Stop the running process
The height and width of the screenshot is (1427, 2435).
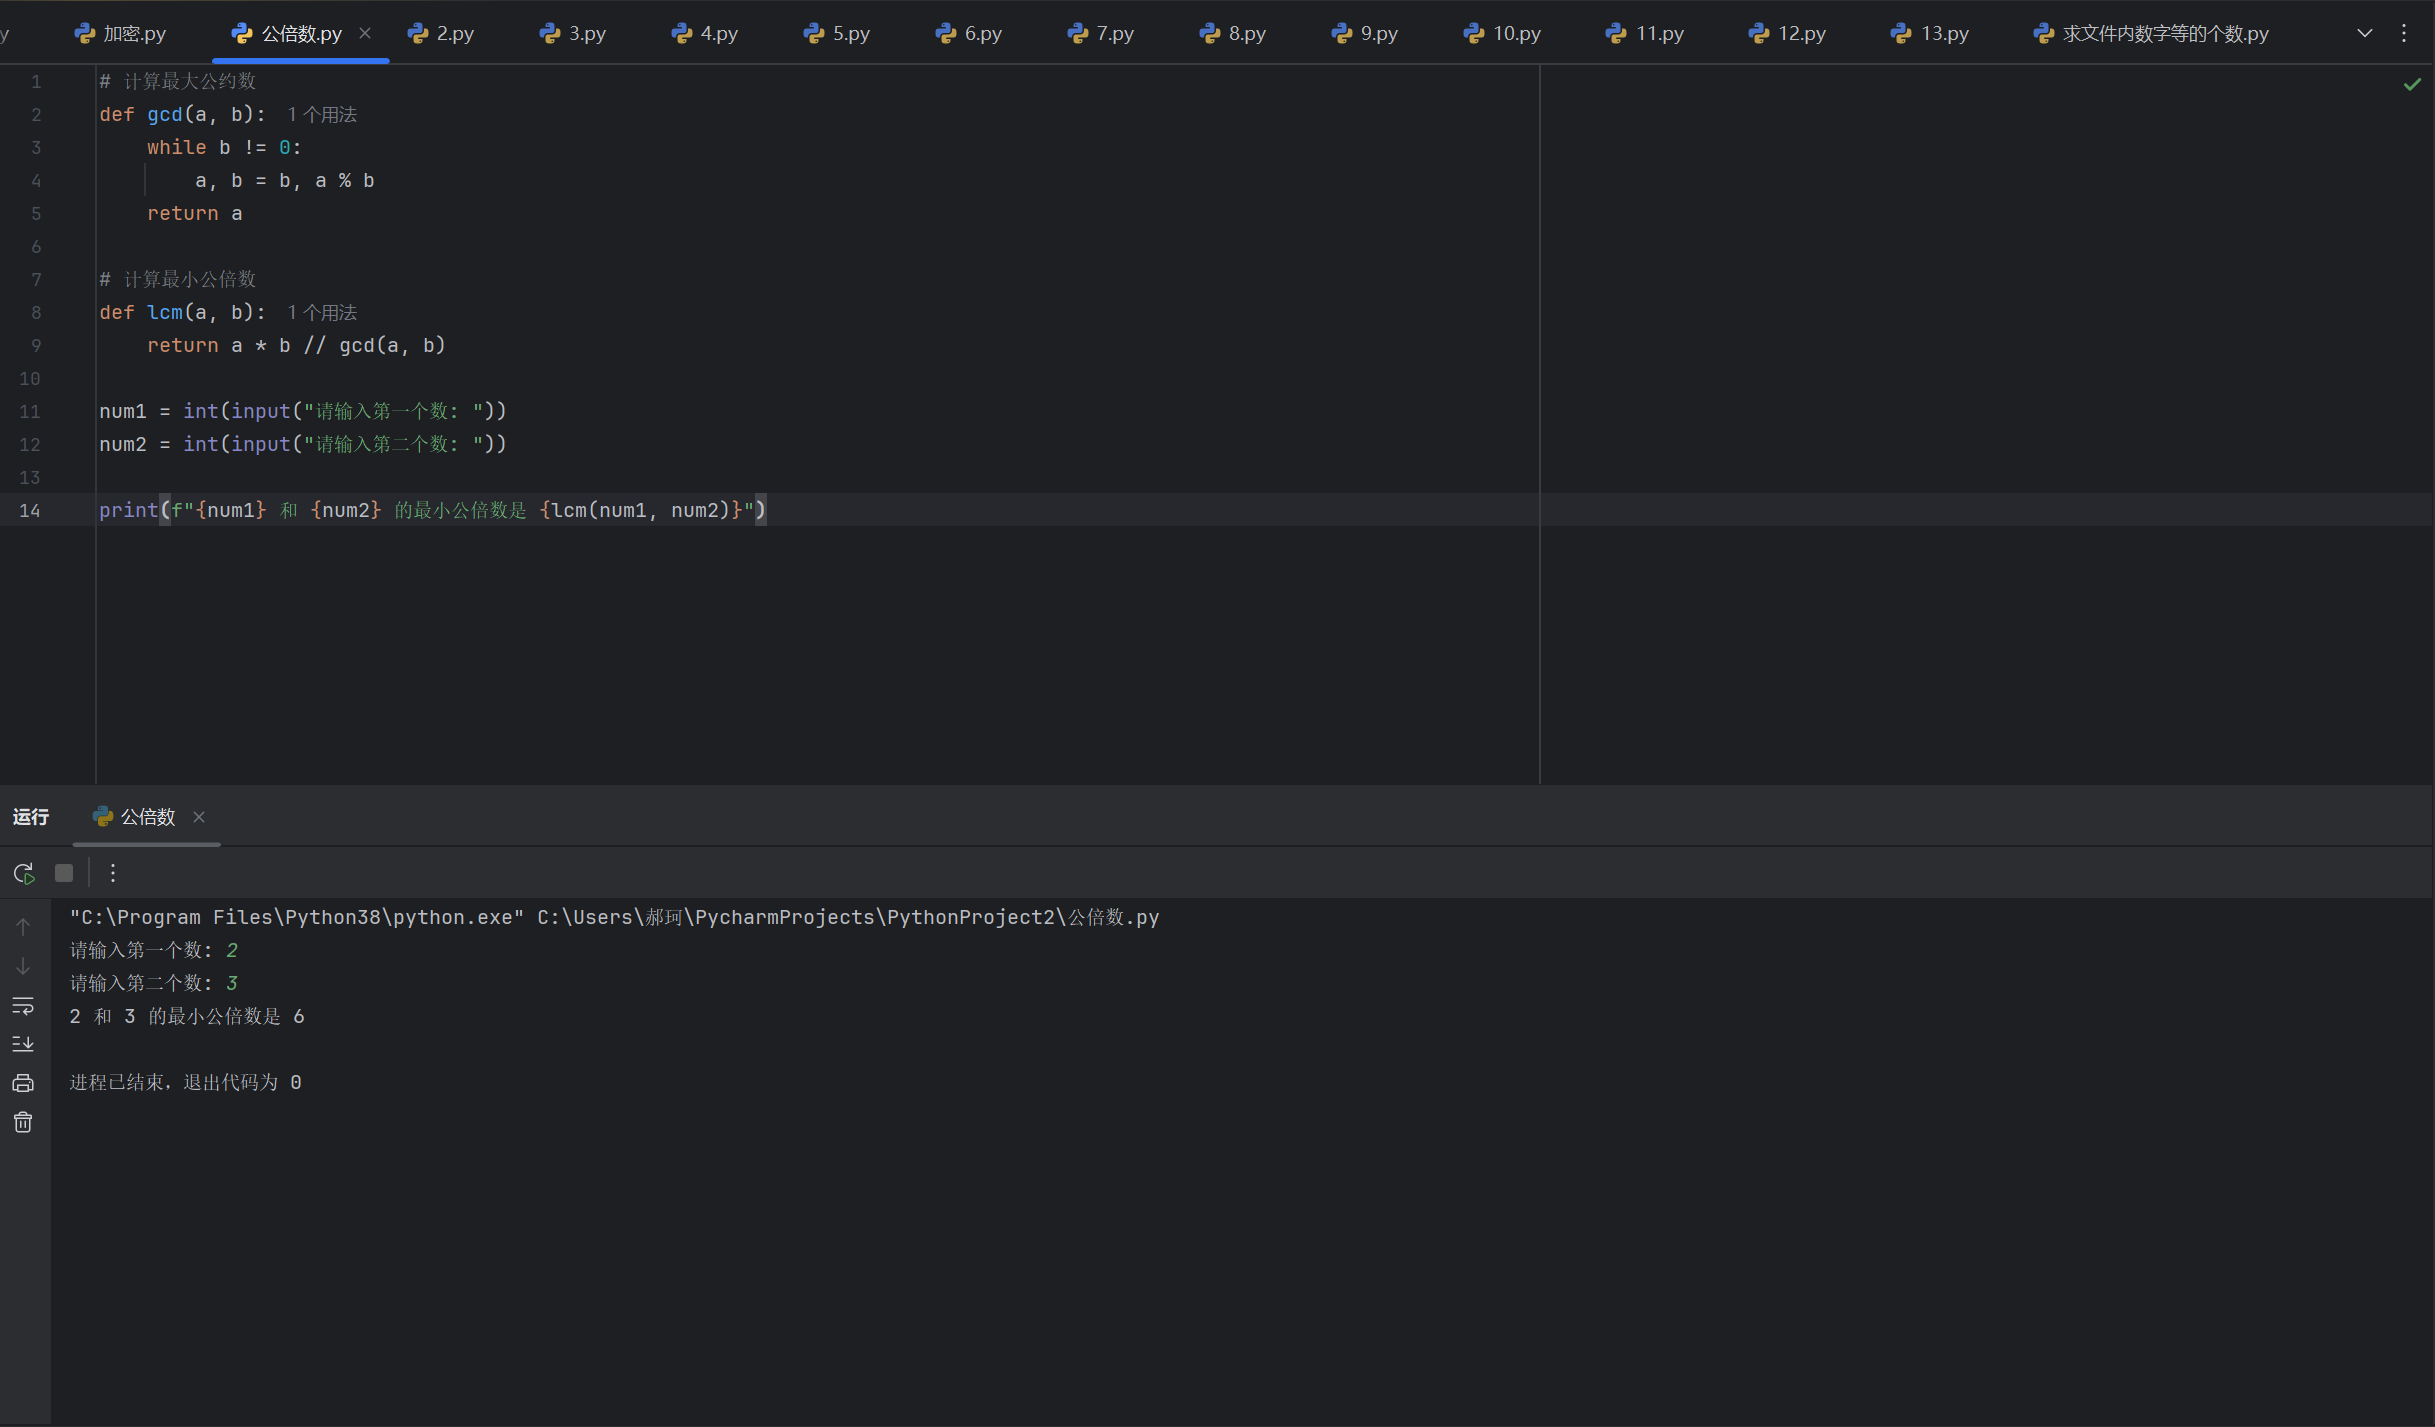click(64, 873)
